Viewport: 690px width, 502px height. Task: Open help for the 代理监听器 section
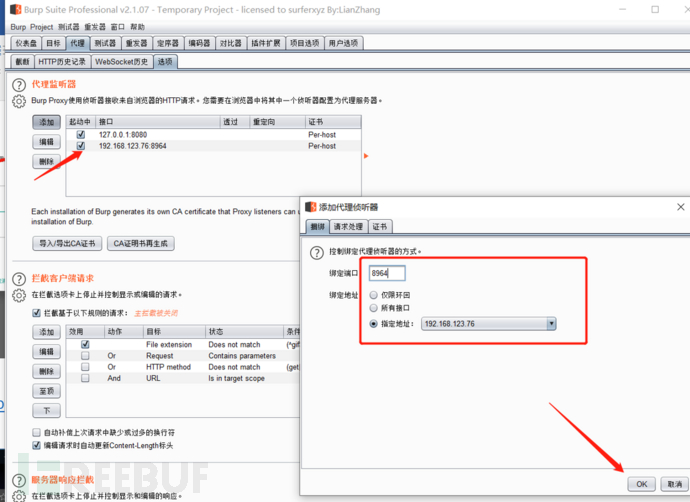pyautogui.click(x=19, y=84)
